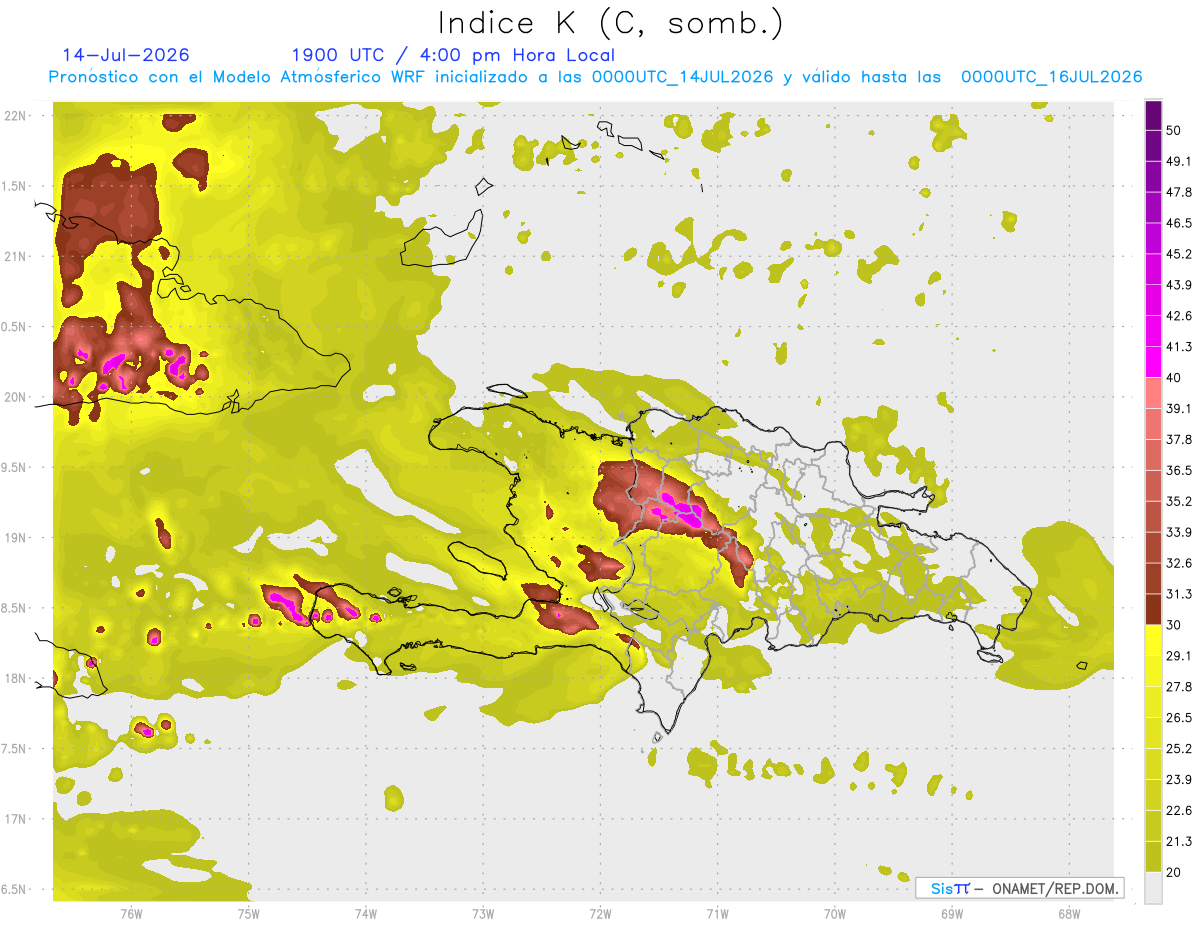The image size is (1200, 927).
Task: Click the colorbar value '41.3'
Action: [x=1179, y=347]
